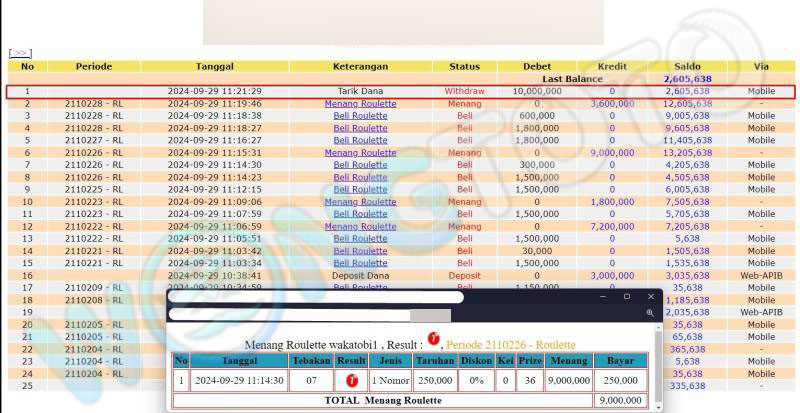Click the Saldo column header
This screenshot has width=800, height=413.
[686, 66]
